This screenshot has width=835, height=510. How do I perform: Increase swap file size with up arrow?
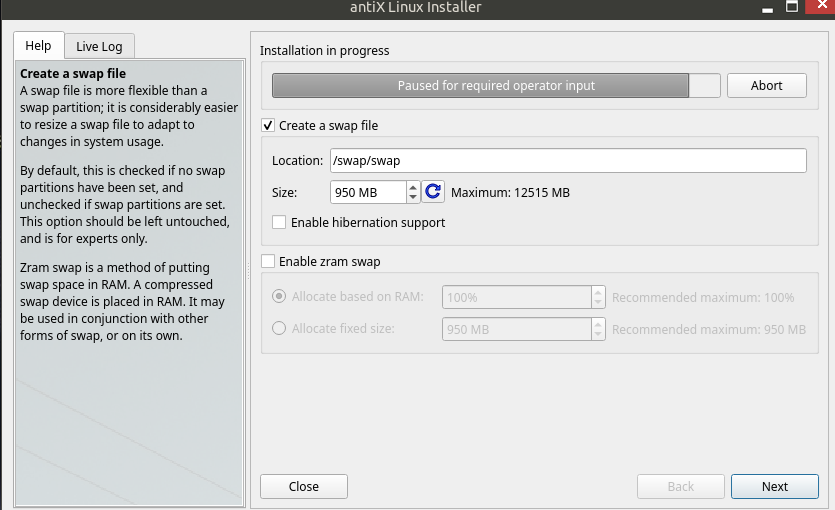pos(413,187)
